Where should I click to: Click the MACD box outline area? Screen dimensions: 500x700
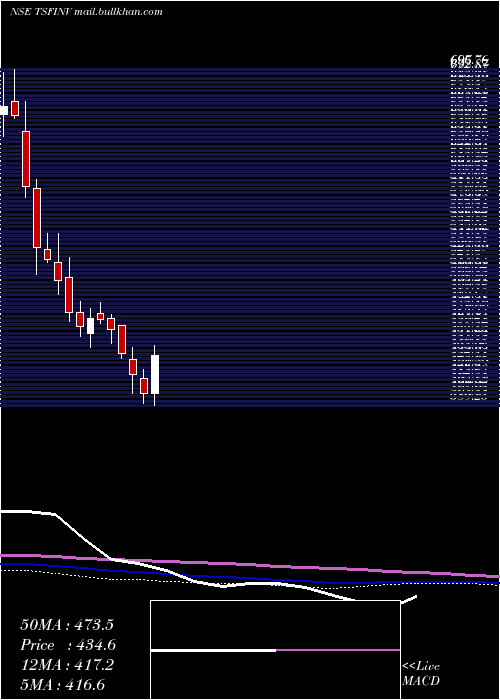(x=275, y=650)
